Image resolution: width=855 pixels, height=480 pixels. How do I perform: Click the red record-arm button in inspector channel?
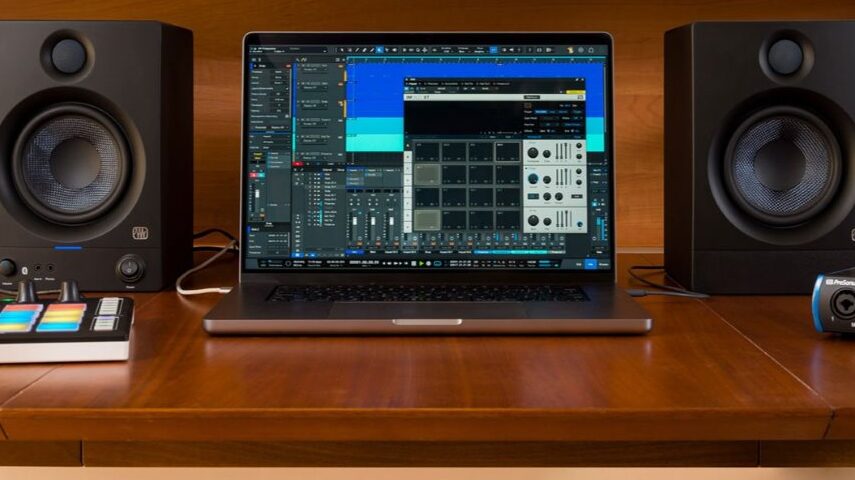point(252,175)
